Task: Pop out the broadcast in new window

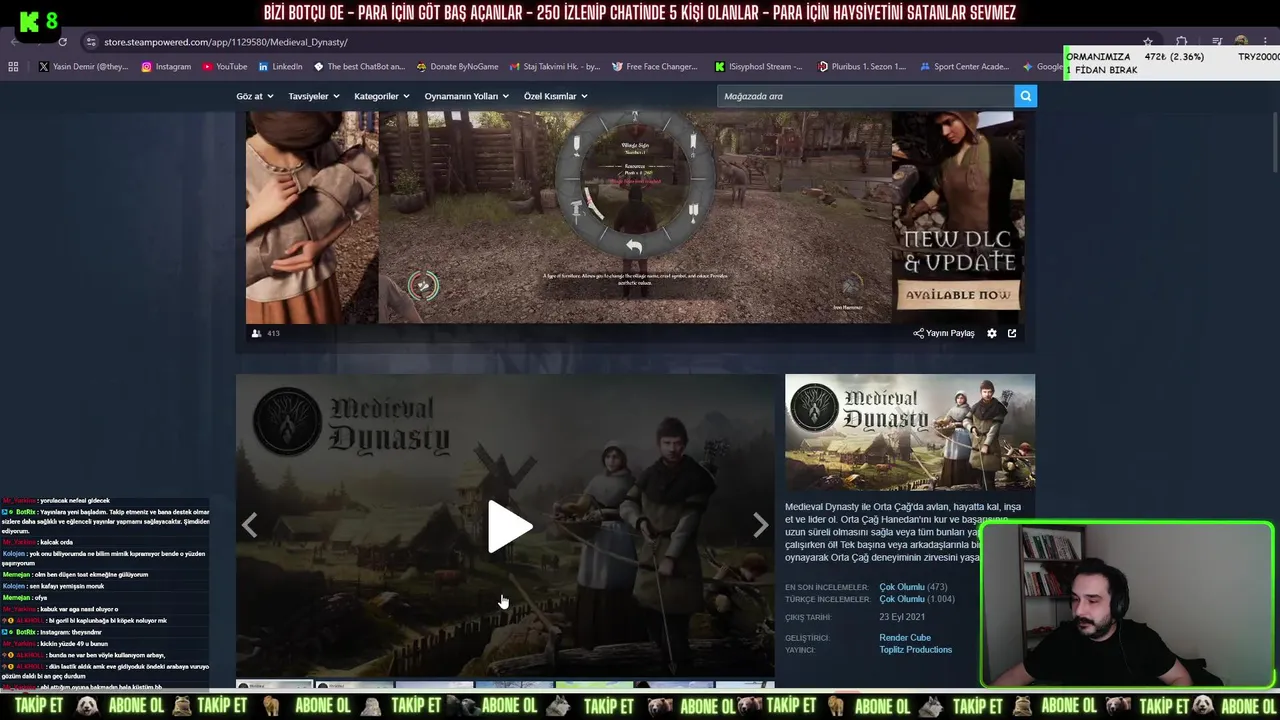Action: pos(1012,333)
